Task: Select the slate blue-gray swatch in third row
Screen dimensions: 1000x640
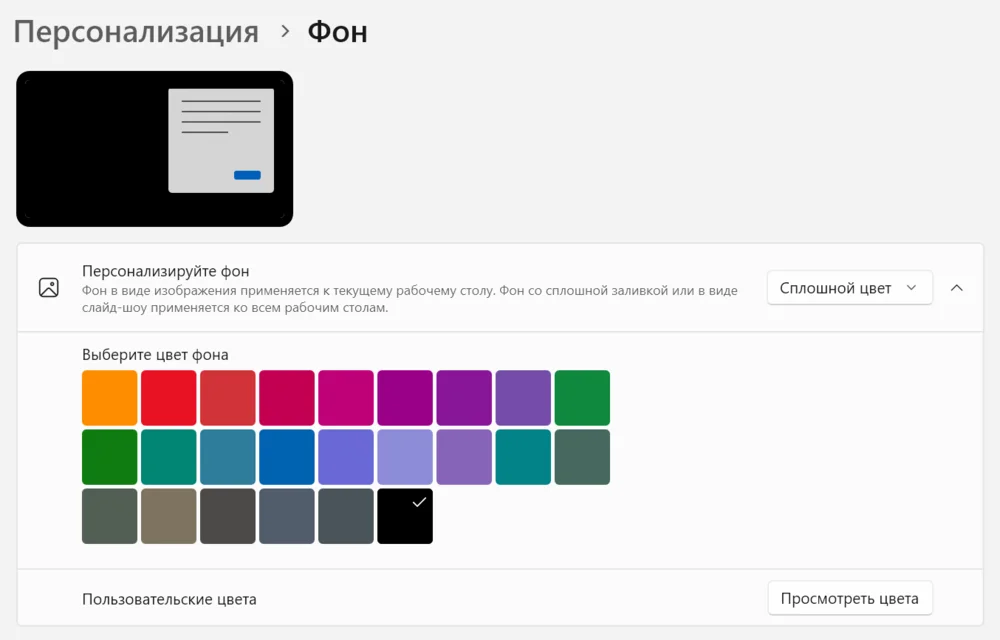Action: 287,516
